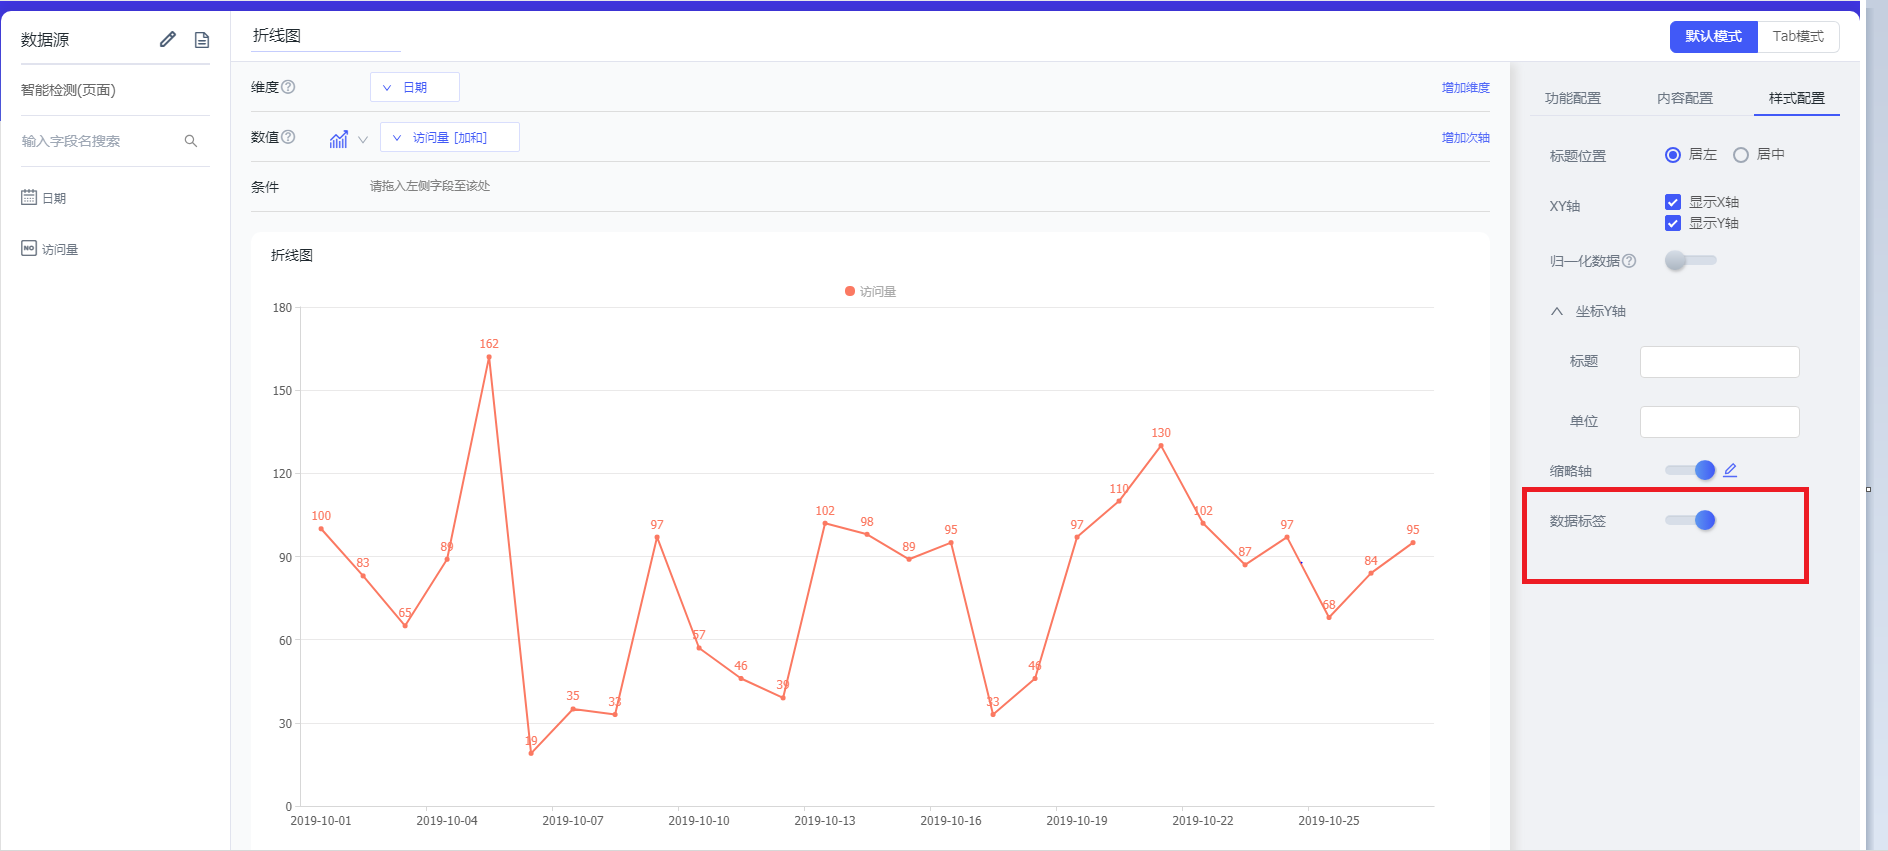
Task: Click the line chart type icon beside 数值
Action: click(x=339, y=139)
